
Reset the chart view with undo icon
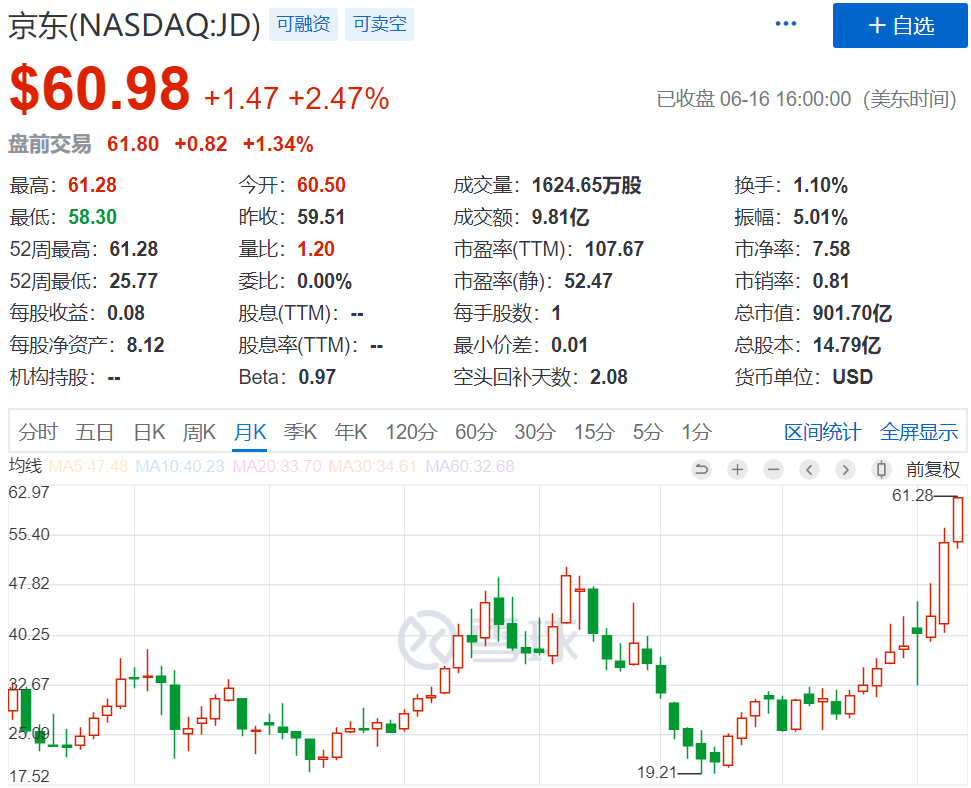click(700, 469)
